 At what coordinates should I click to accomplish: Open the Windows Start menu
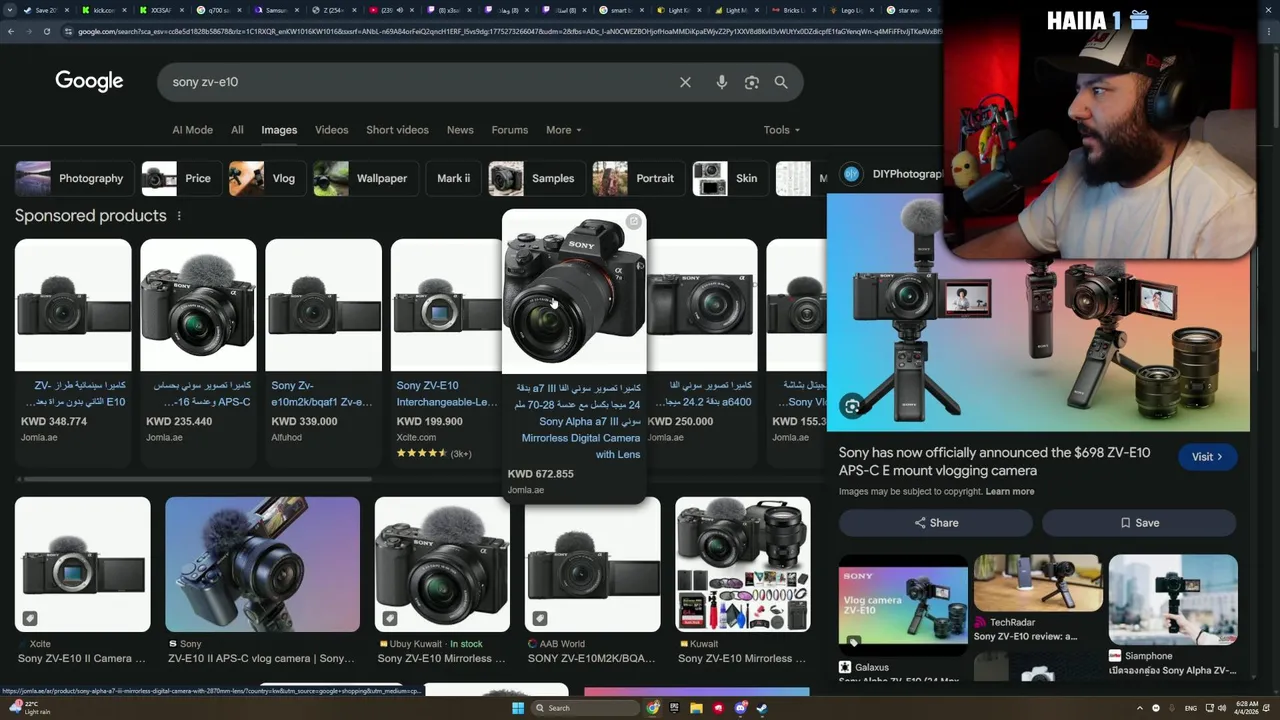tap(518, 708)
